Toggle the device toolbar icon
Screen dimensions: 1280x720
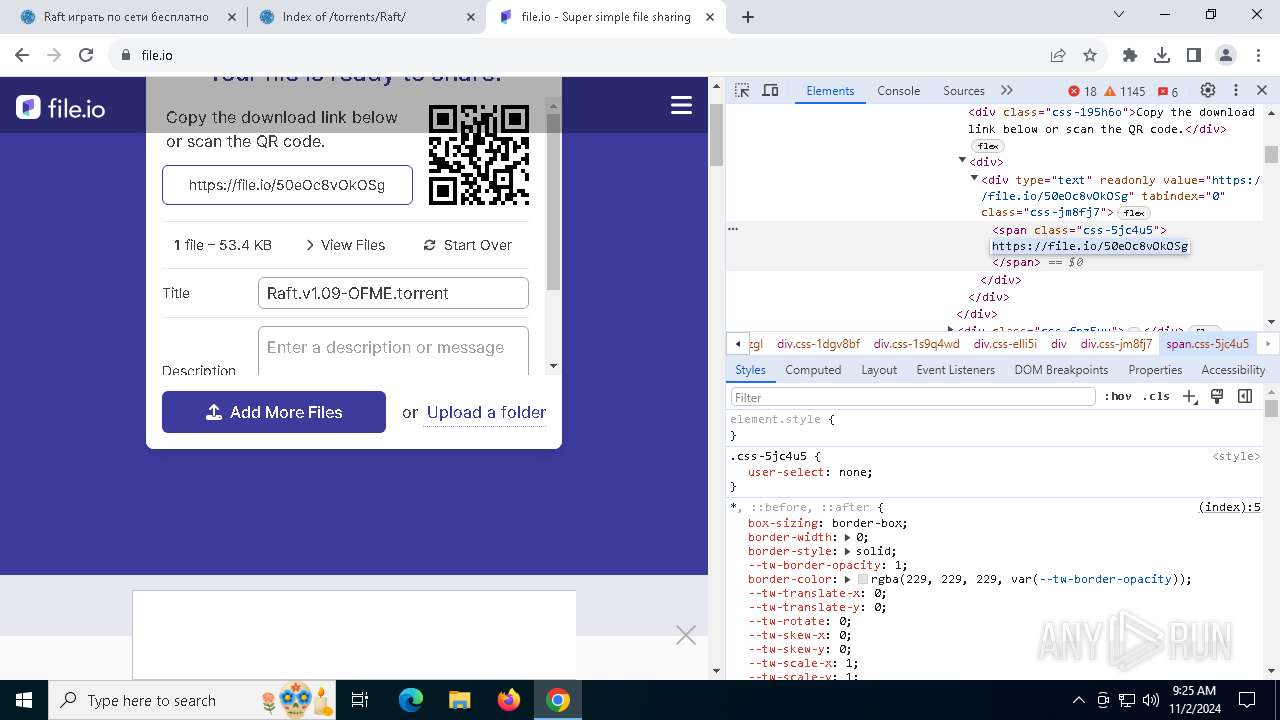pyautogui.click(x=770, y=90)
